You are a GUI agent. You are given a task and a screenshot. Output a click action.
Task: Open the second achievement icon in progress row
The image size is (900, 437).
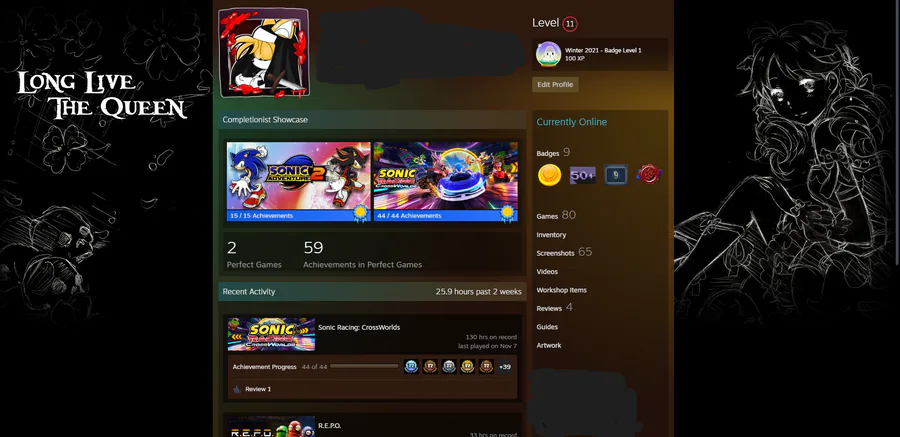(430, 366)
